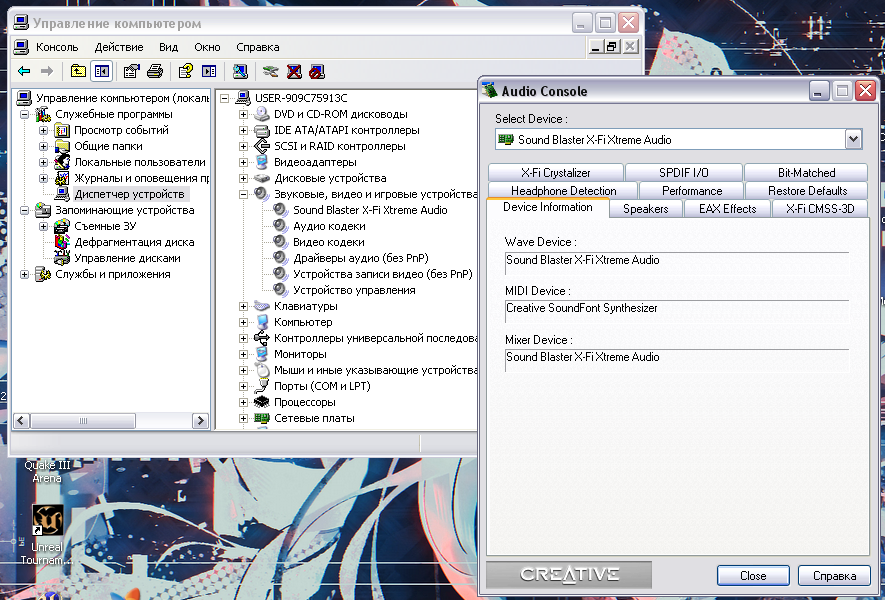The height and width of the screenshot is (600, 885).
Task: Expand the Сетевые платы node
Action: (243, 418)
